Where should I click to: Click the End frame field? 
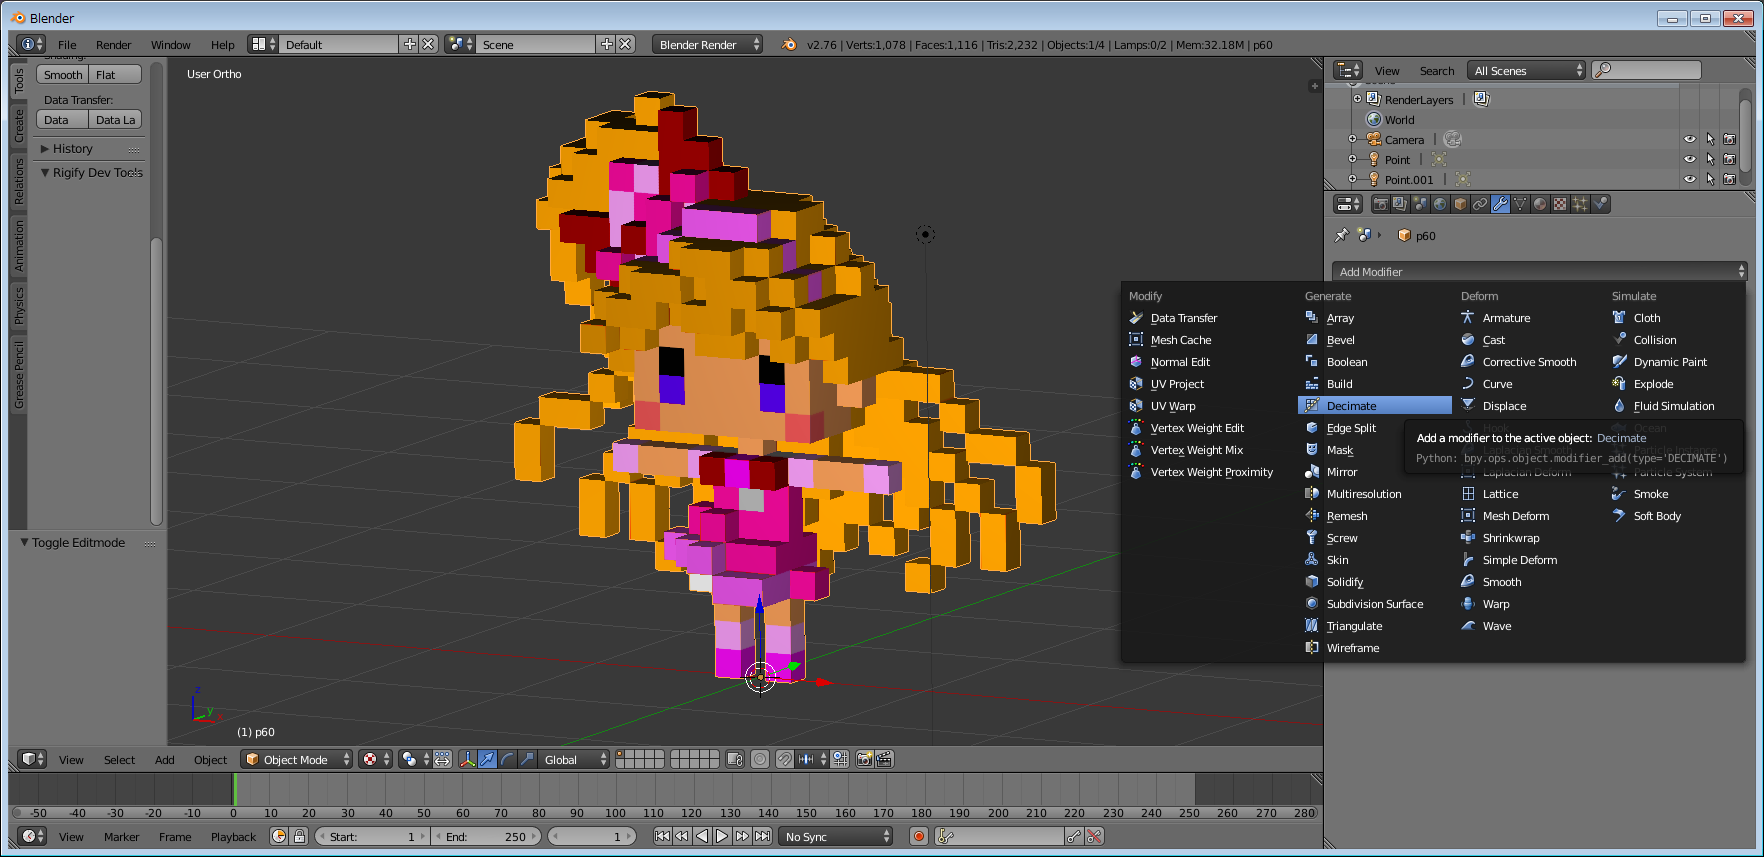(487, 836)
